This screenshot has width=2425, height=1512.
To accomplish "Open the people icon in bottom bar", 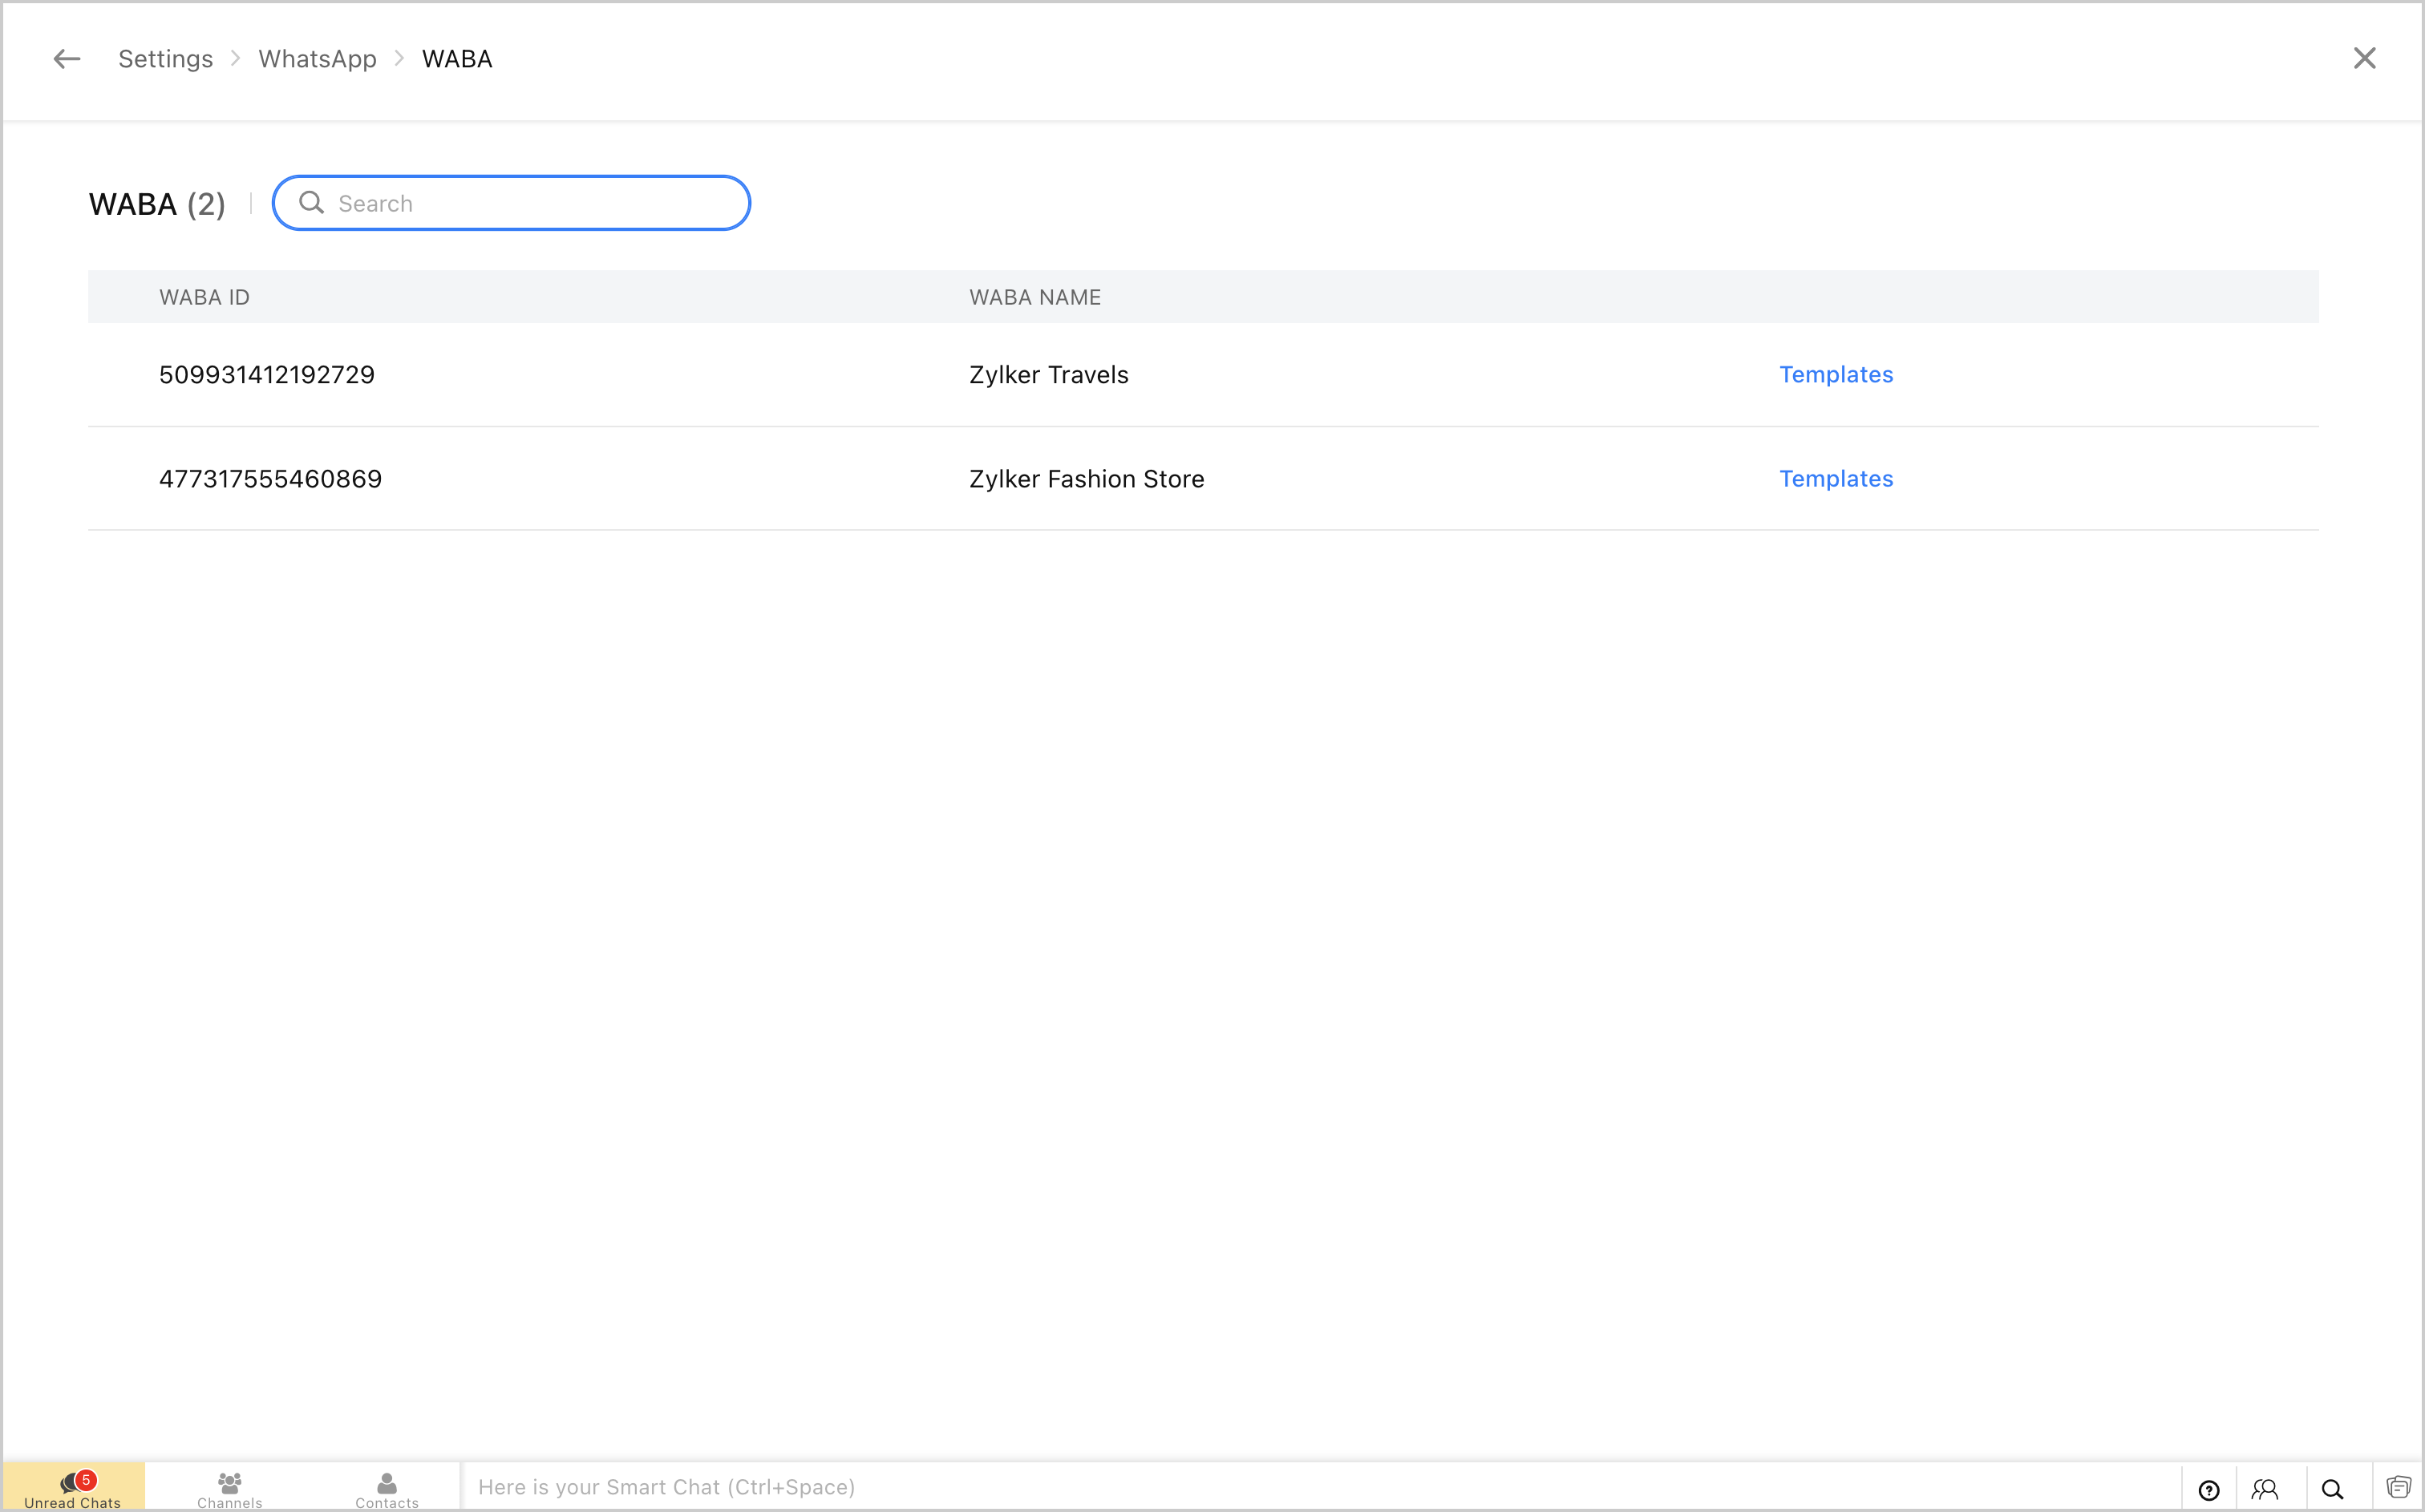I will (x=2265, y=1490).
